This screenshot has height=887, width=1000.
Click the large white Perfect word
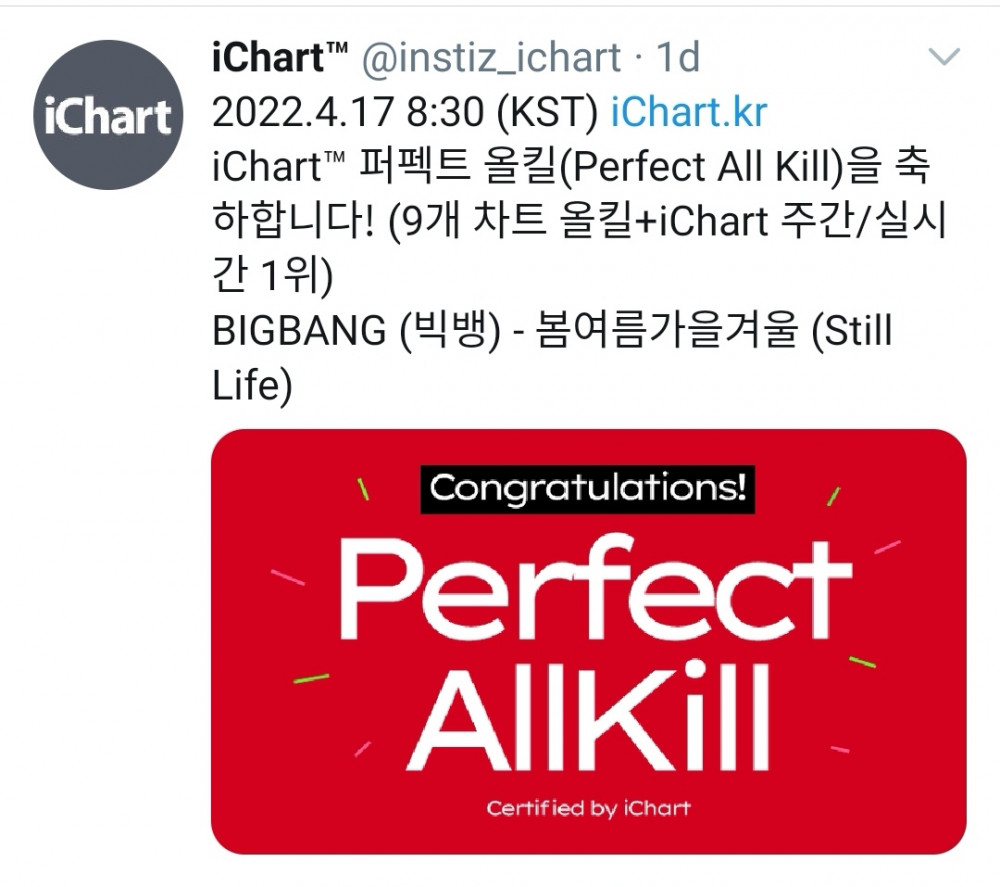point(596,590)
